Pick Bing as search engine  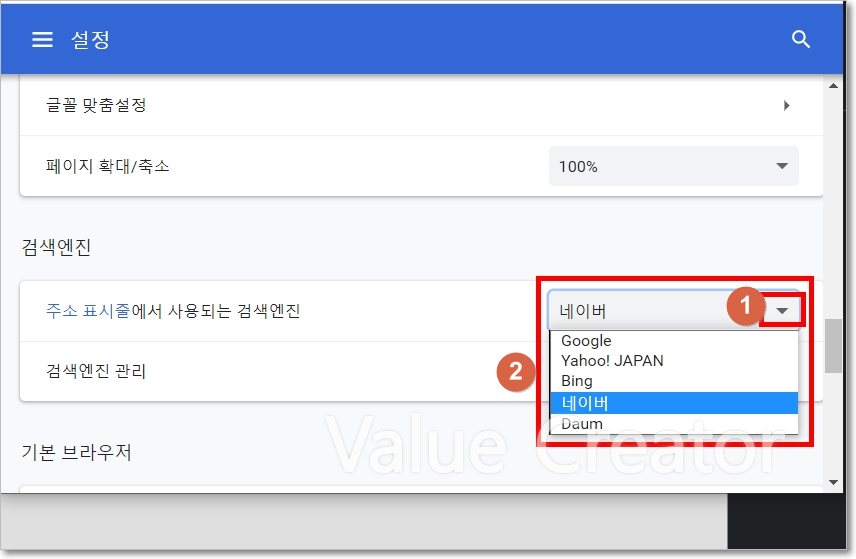[674, 381]
